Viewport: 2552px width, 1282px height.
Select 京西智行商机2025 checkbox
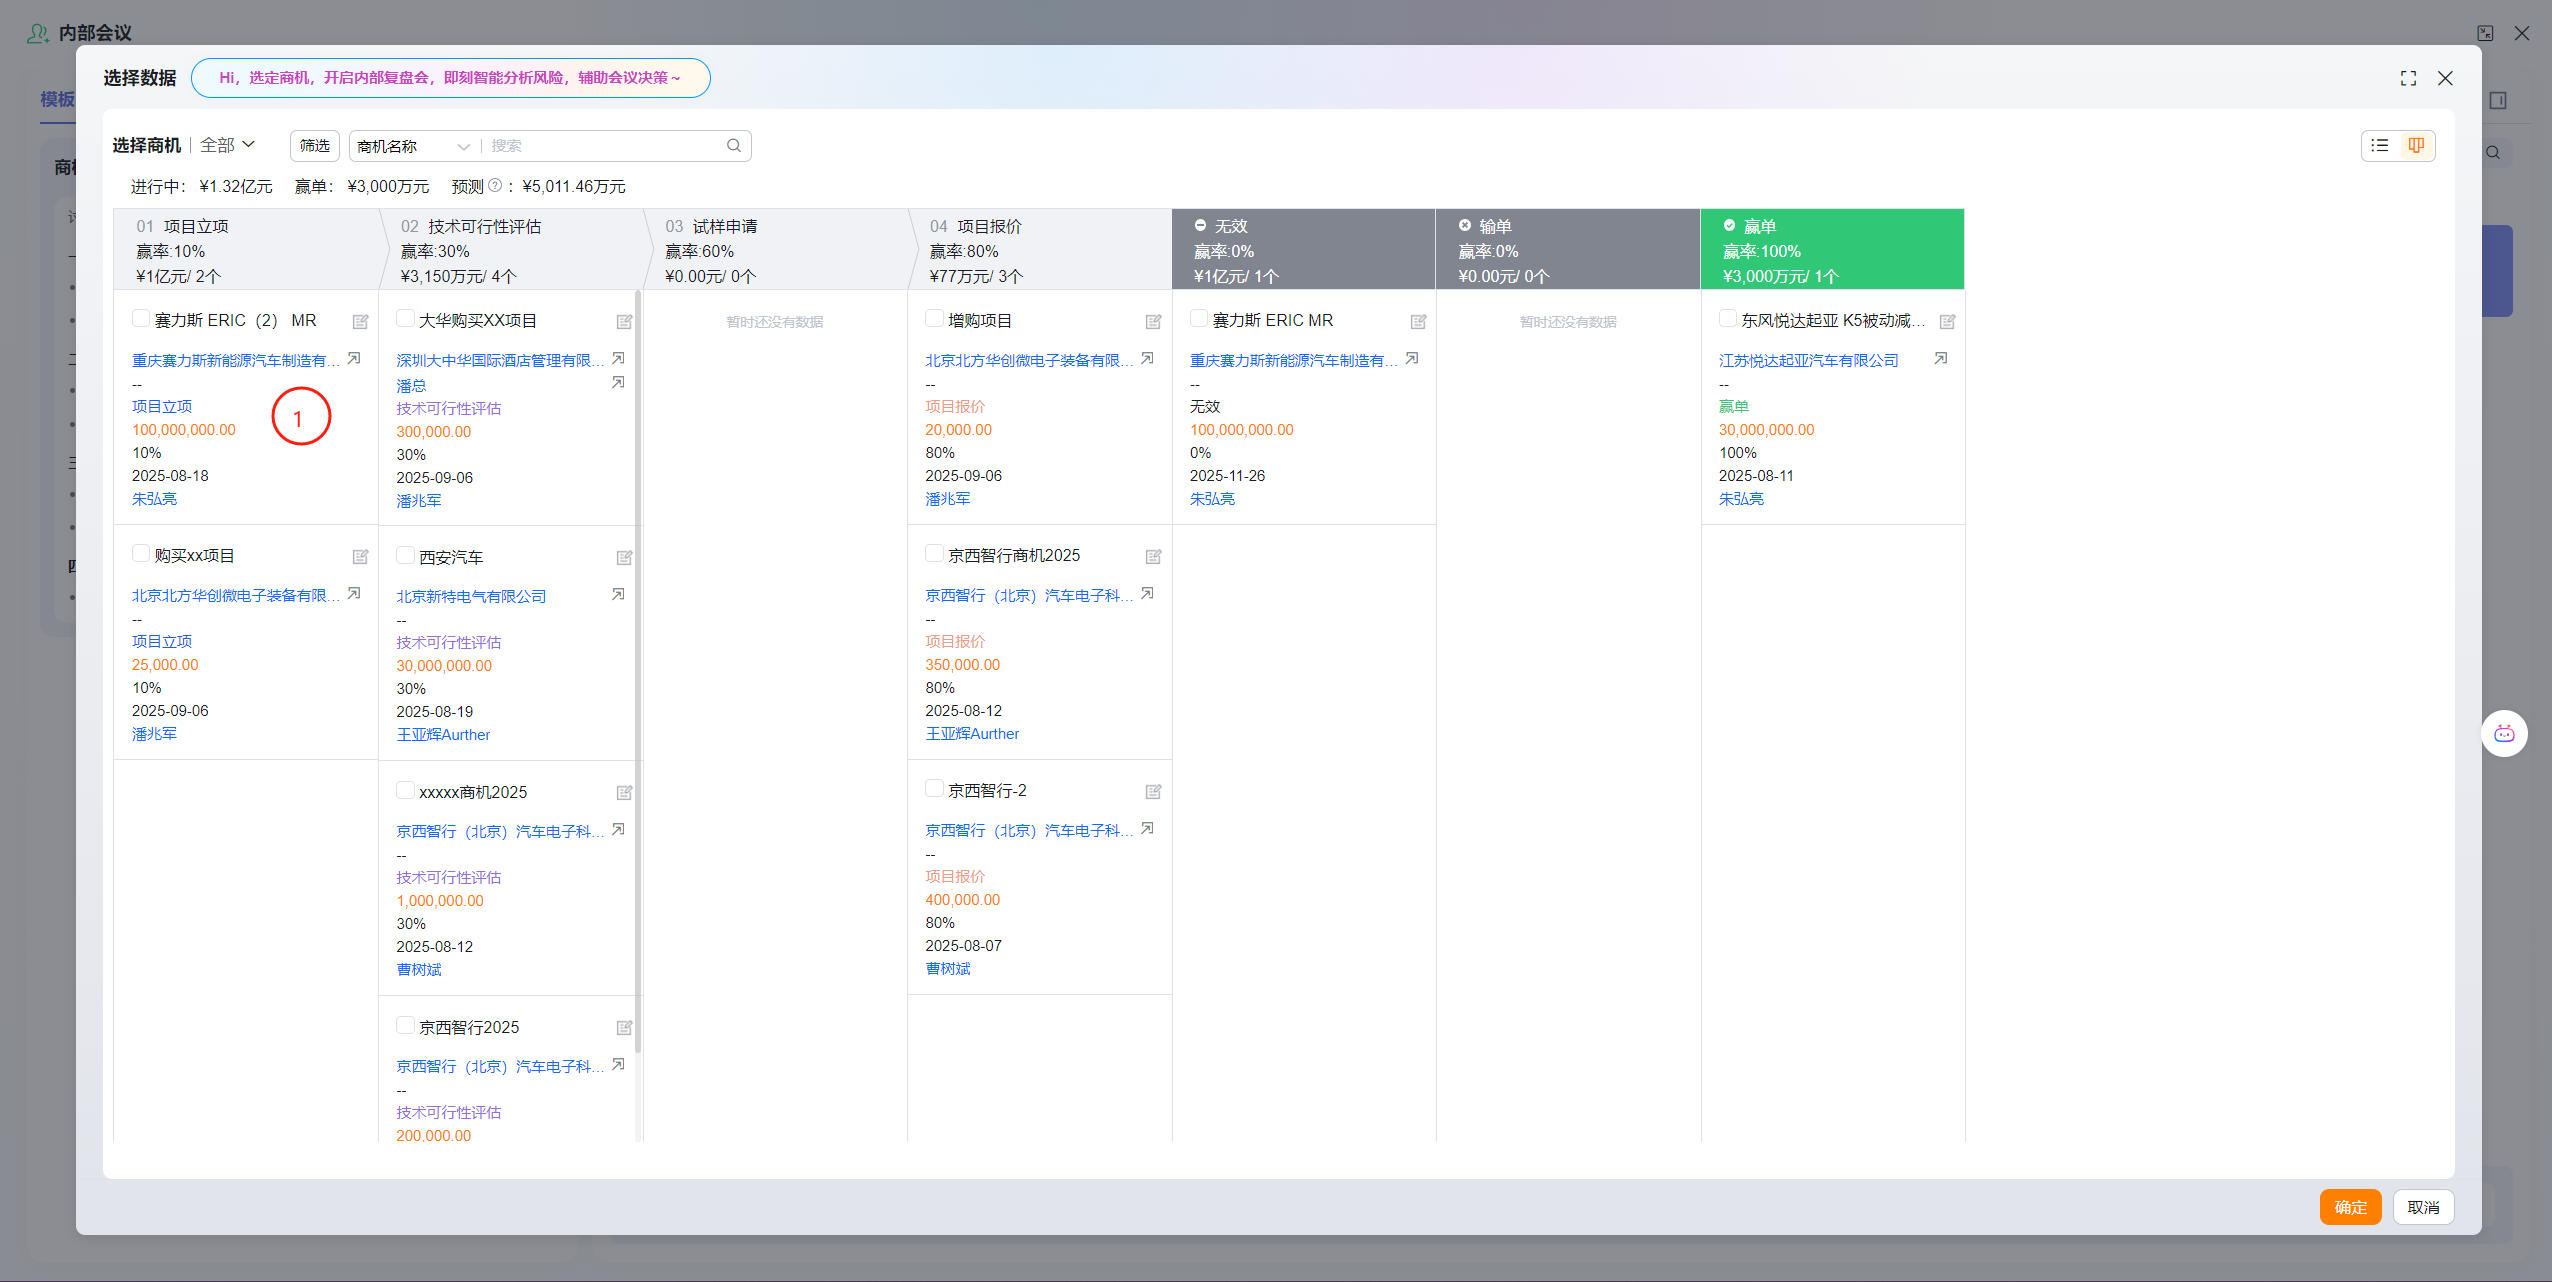934,553
